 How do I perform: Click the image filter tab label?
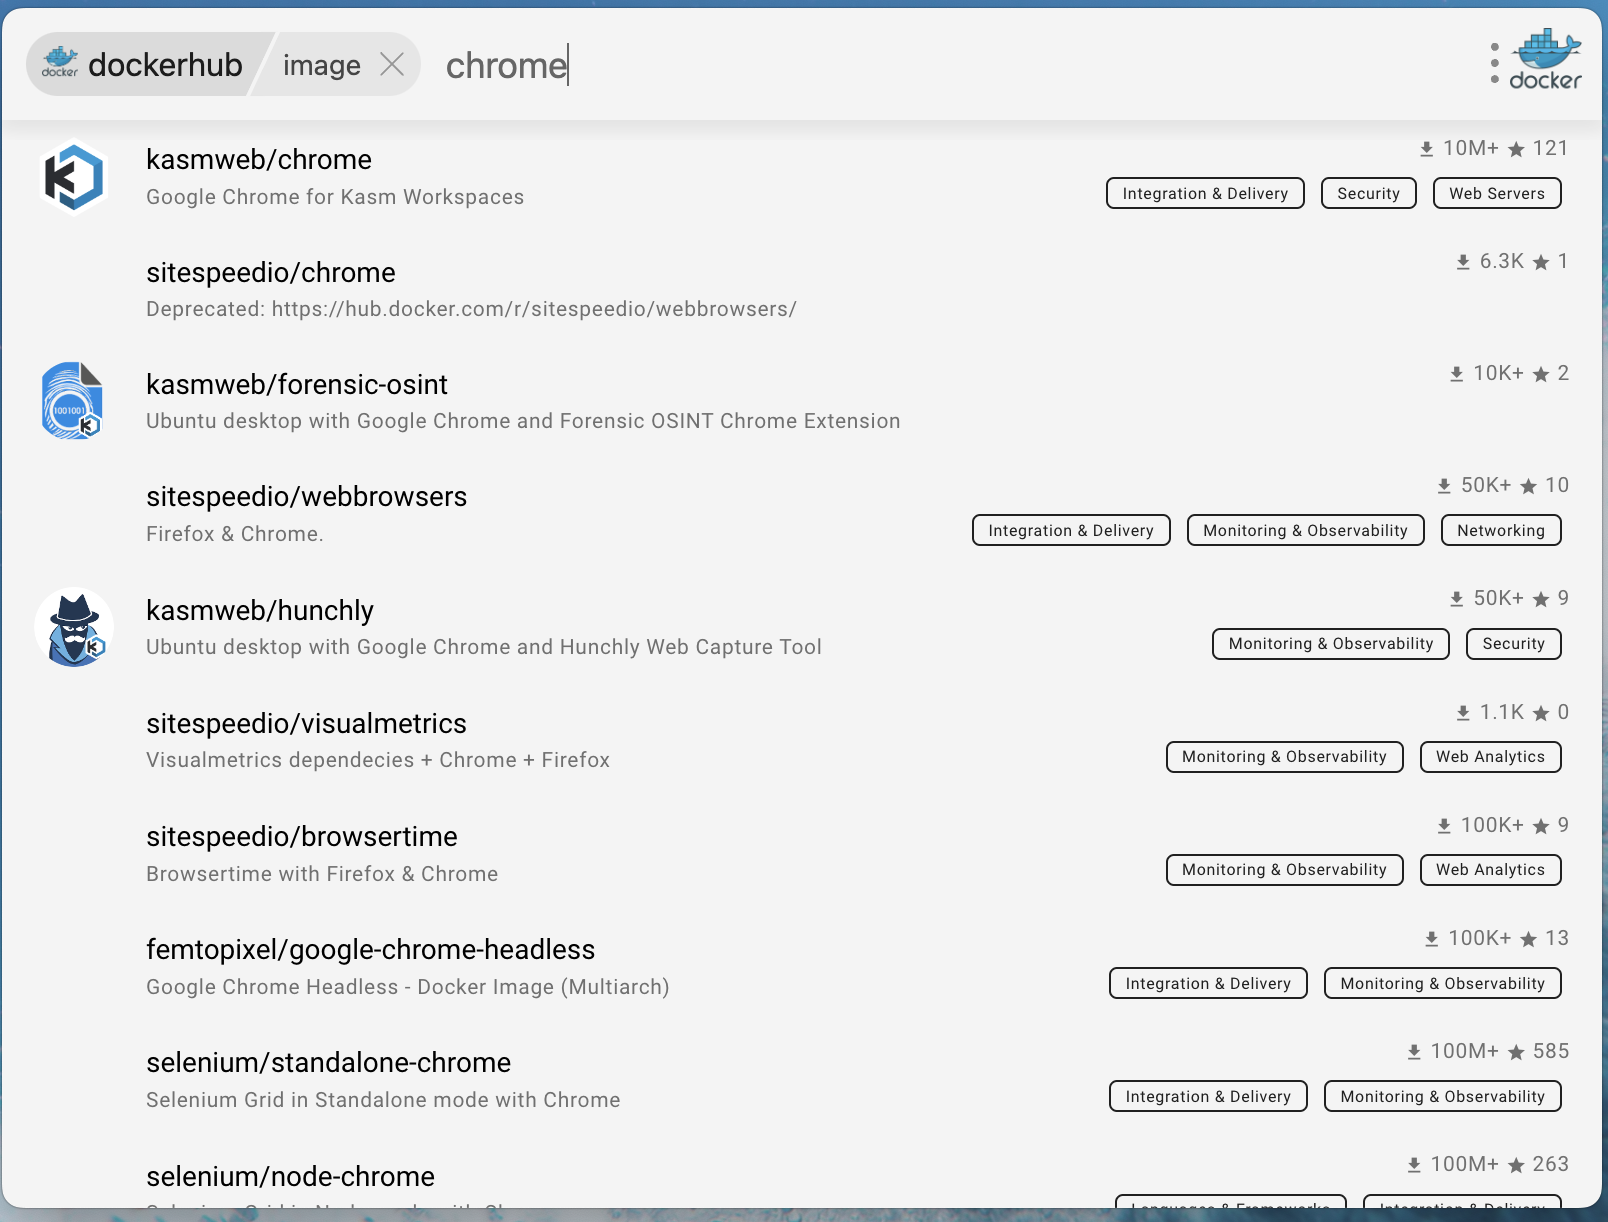(x=322, y=65)
